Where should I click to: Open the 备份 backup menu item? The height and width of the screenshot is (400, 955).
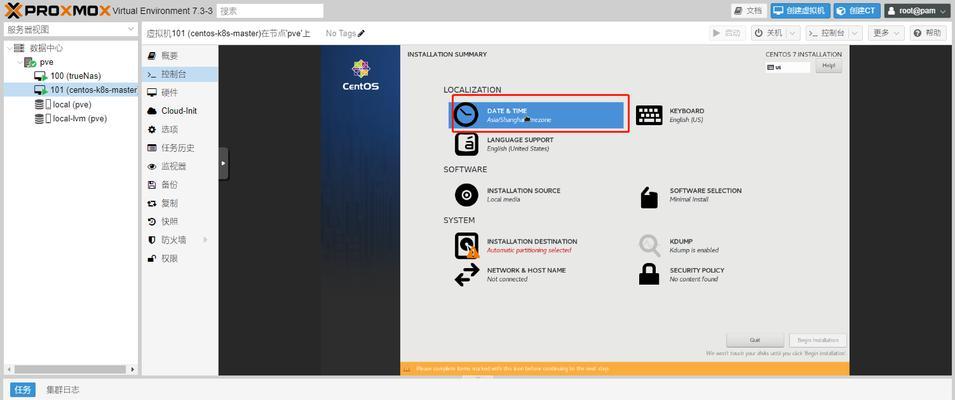[x=180, y=184]
